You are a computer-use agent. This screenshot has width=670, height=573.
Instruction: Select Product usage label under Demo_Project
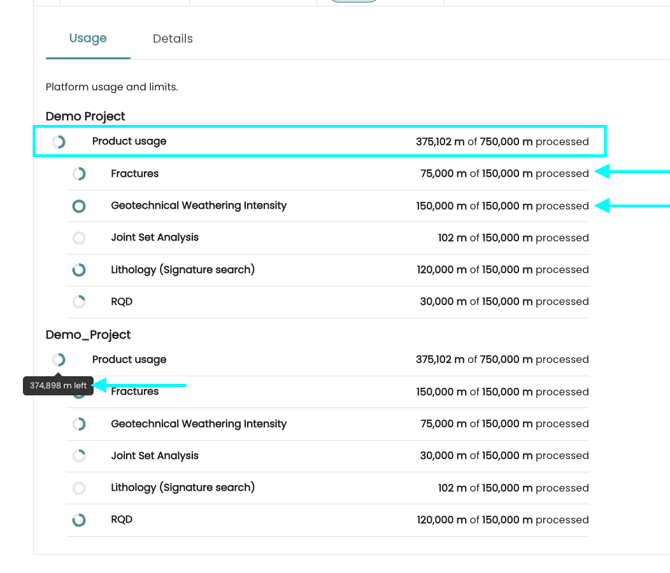click(129, 360)
